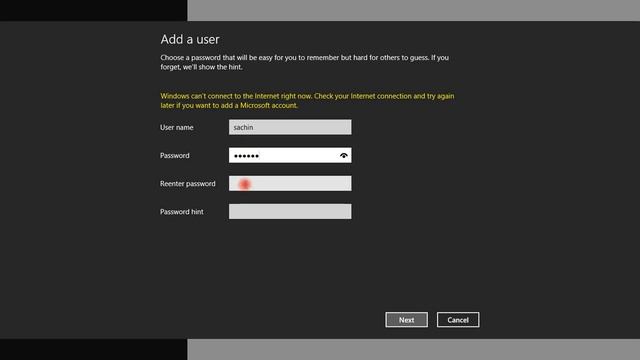The width and height of the screenshot is (640, 360).
Task: Click the 'Add a user' heading
Action: [190, 39]
